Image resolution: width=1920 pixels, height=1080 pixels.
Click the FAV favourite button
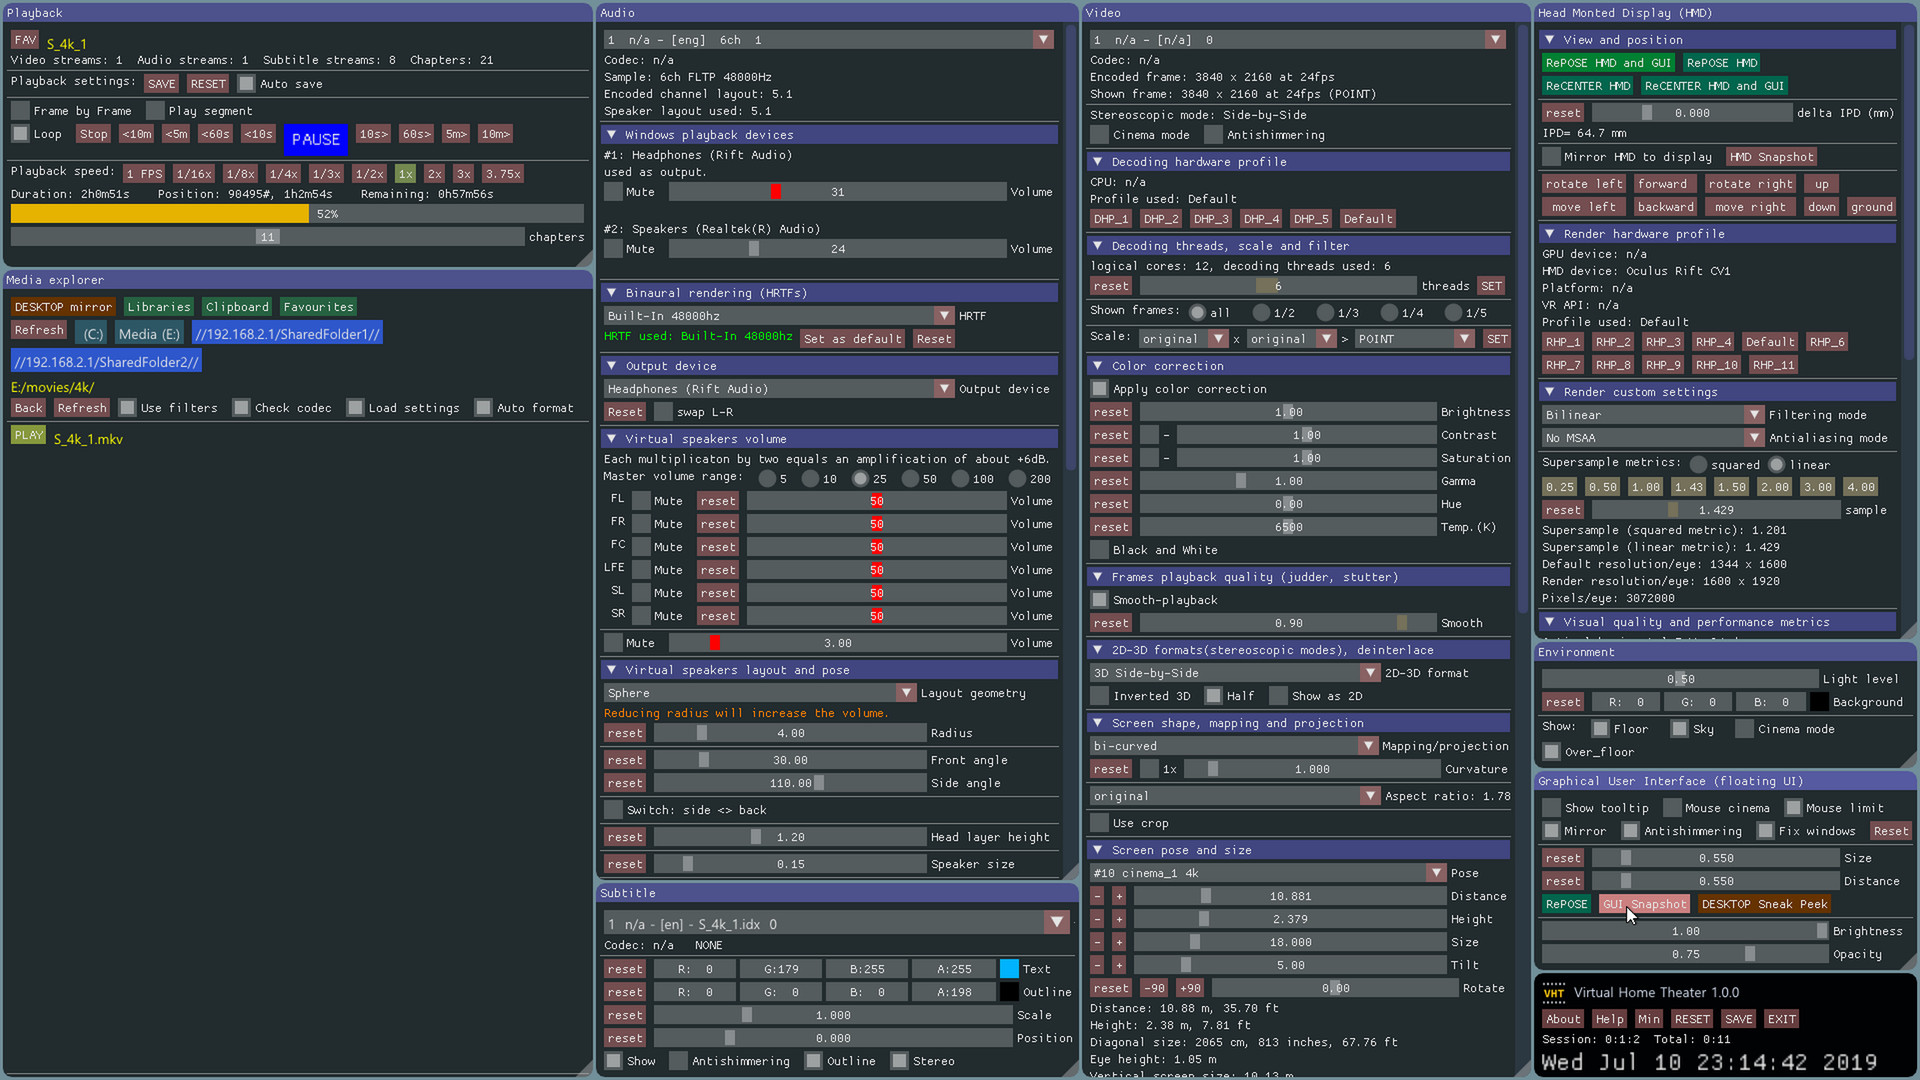(x=25, y=40)
